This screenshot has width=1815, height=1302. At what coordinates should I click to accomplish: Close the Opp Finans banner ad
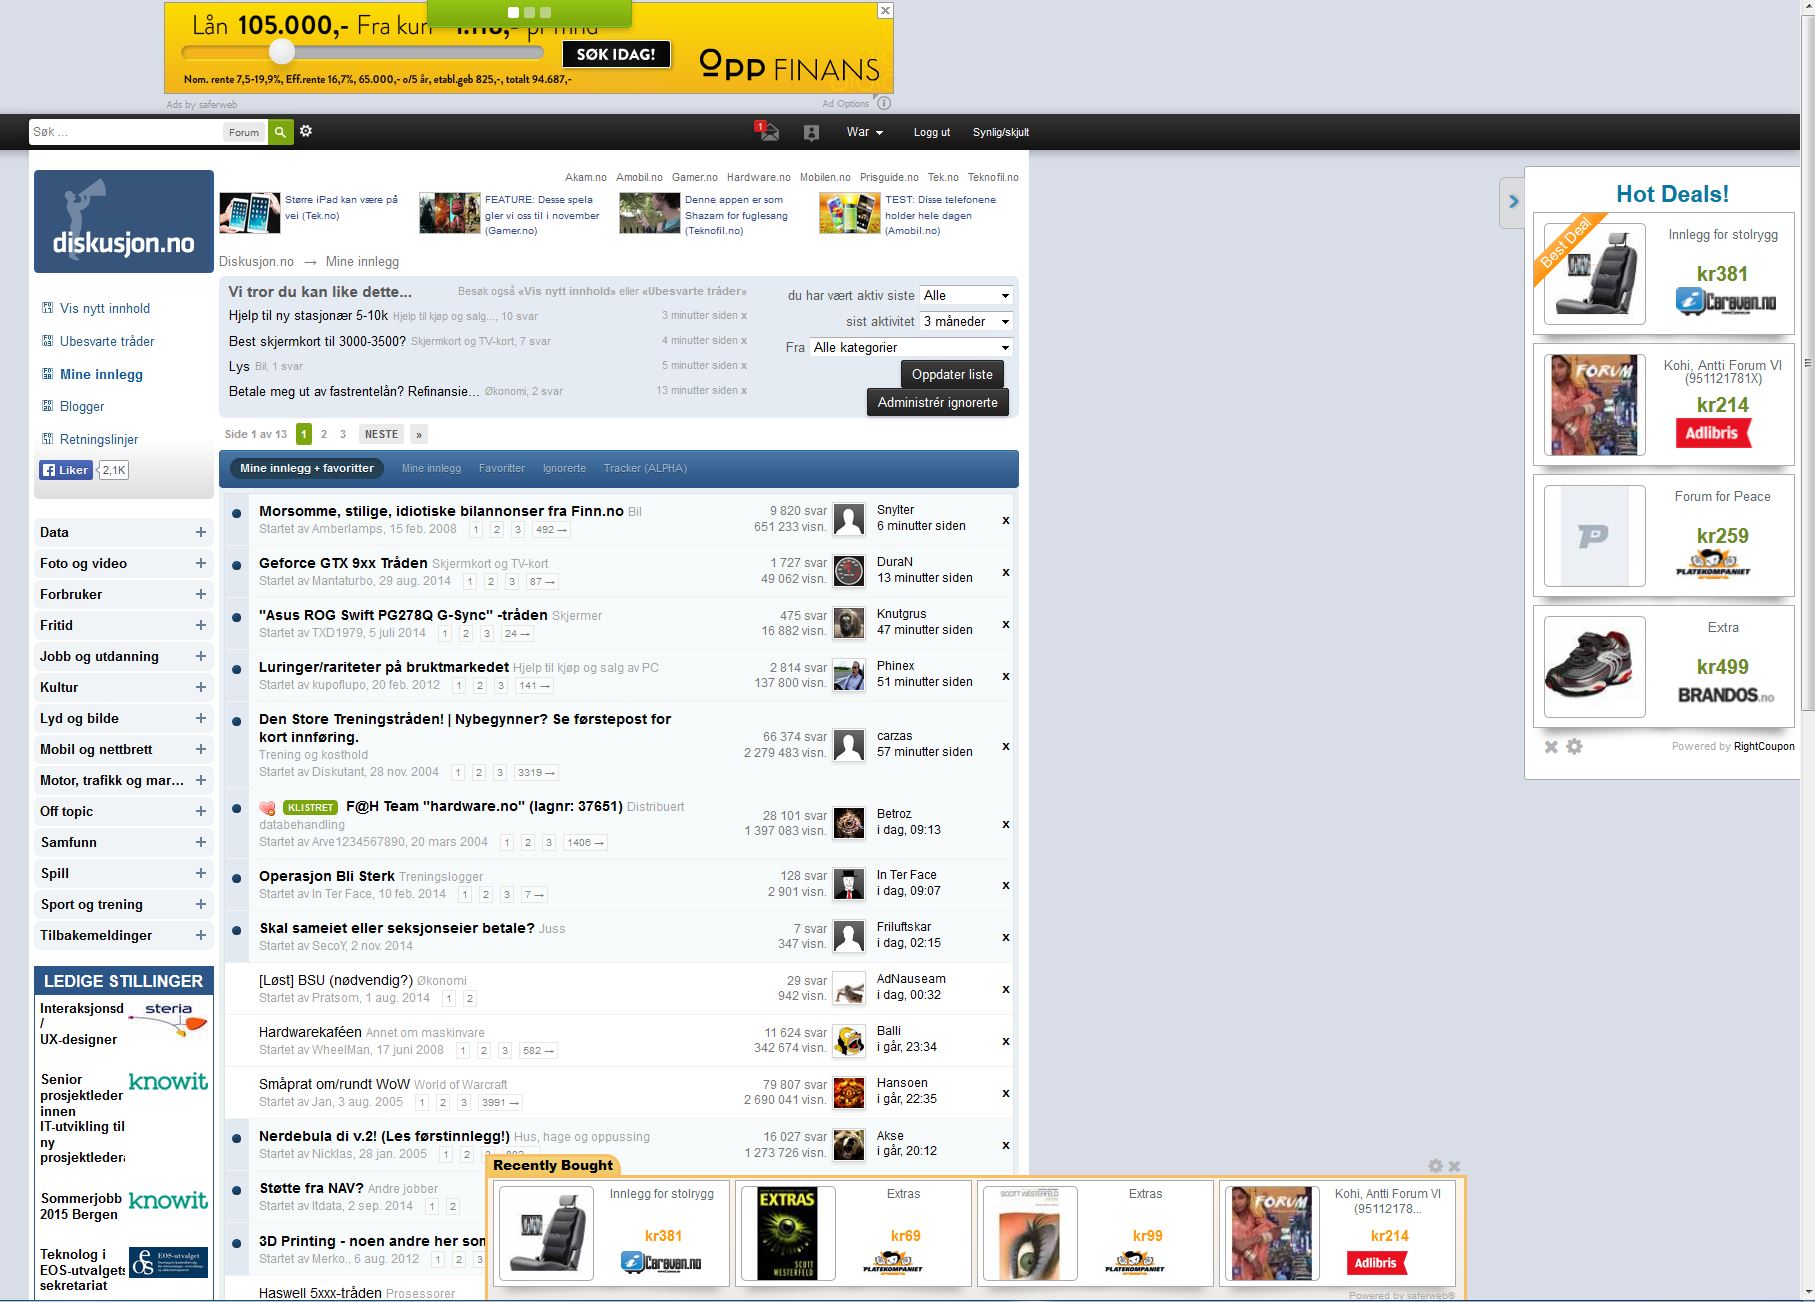pyautogui.click(x=885, y=10)
